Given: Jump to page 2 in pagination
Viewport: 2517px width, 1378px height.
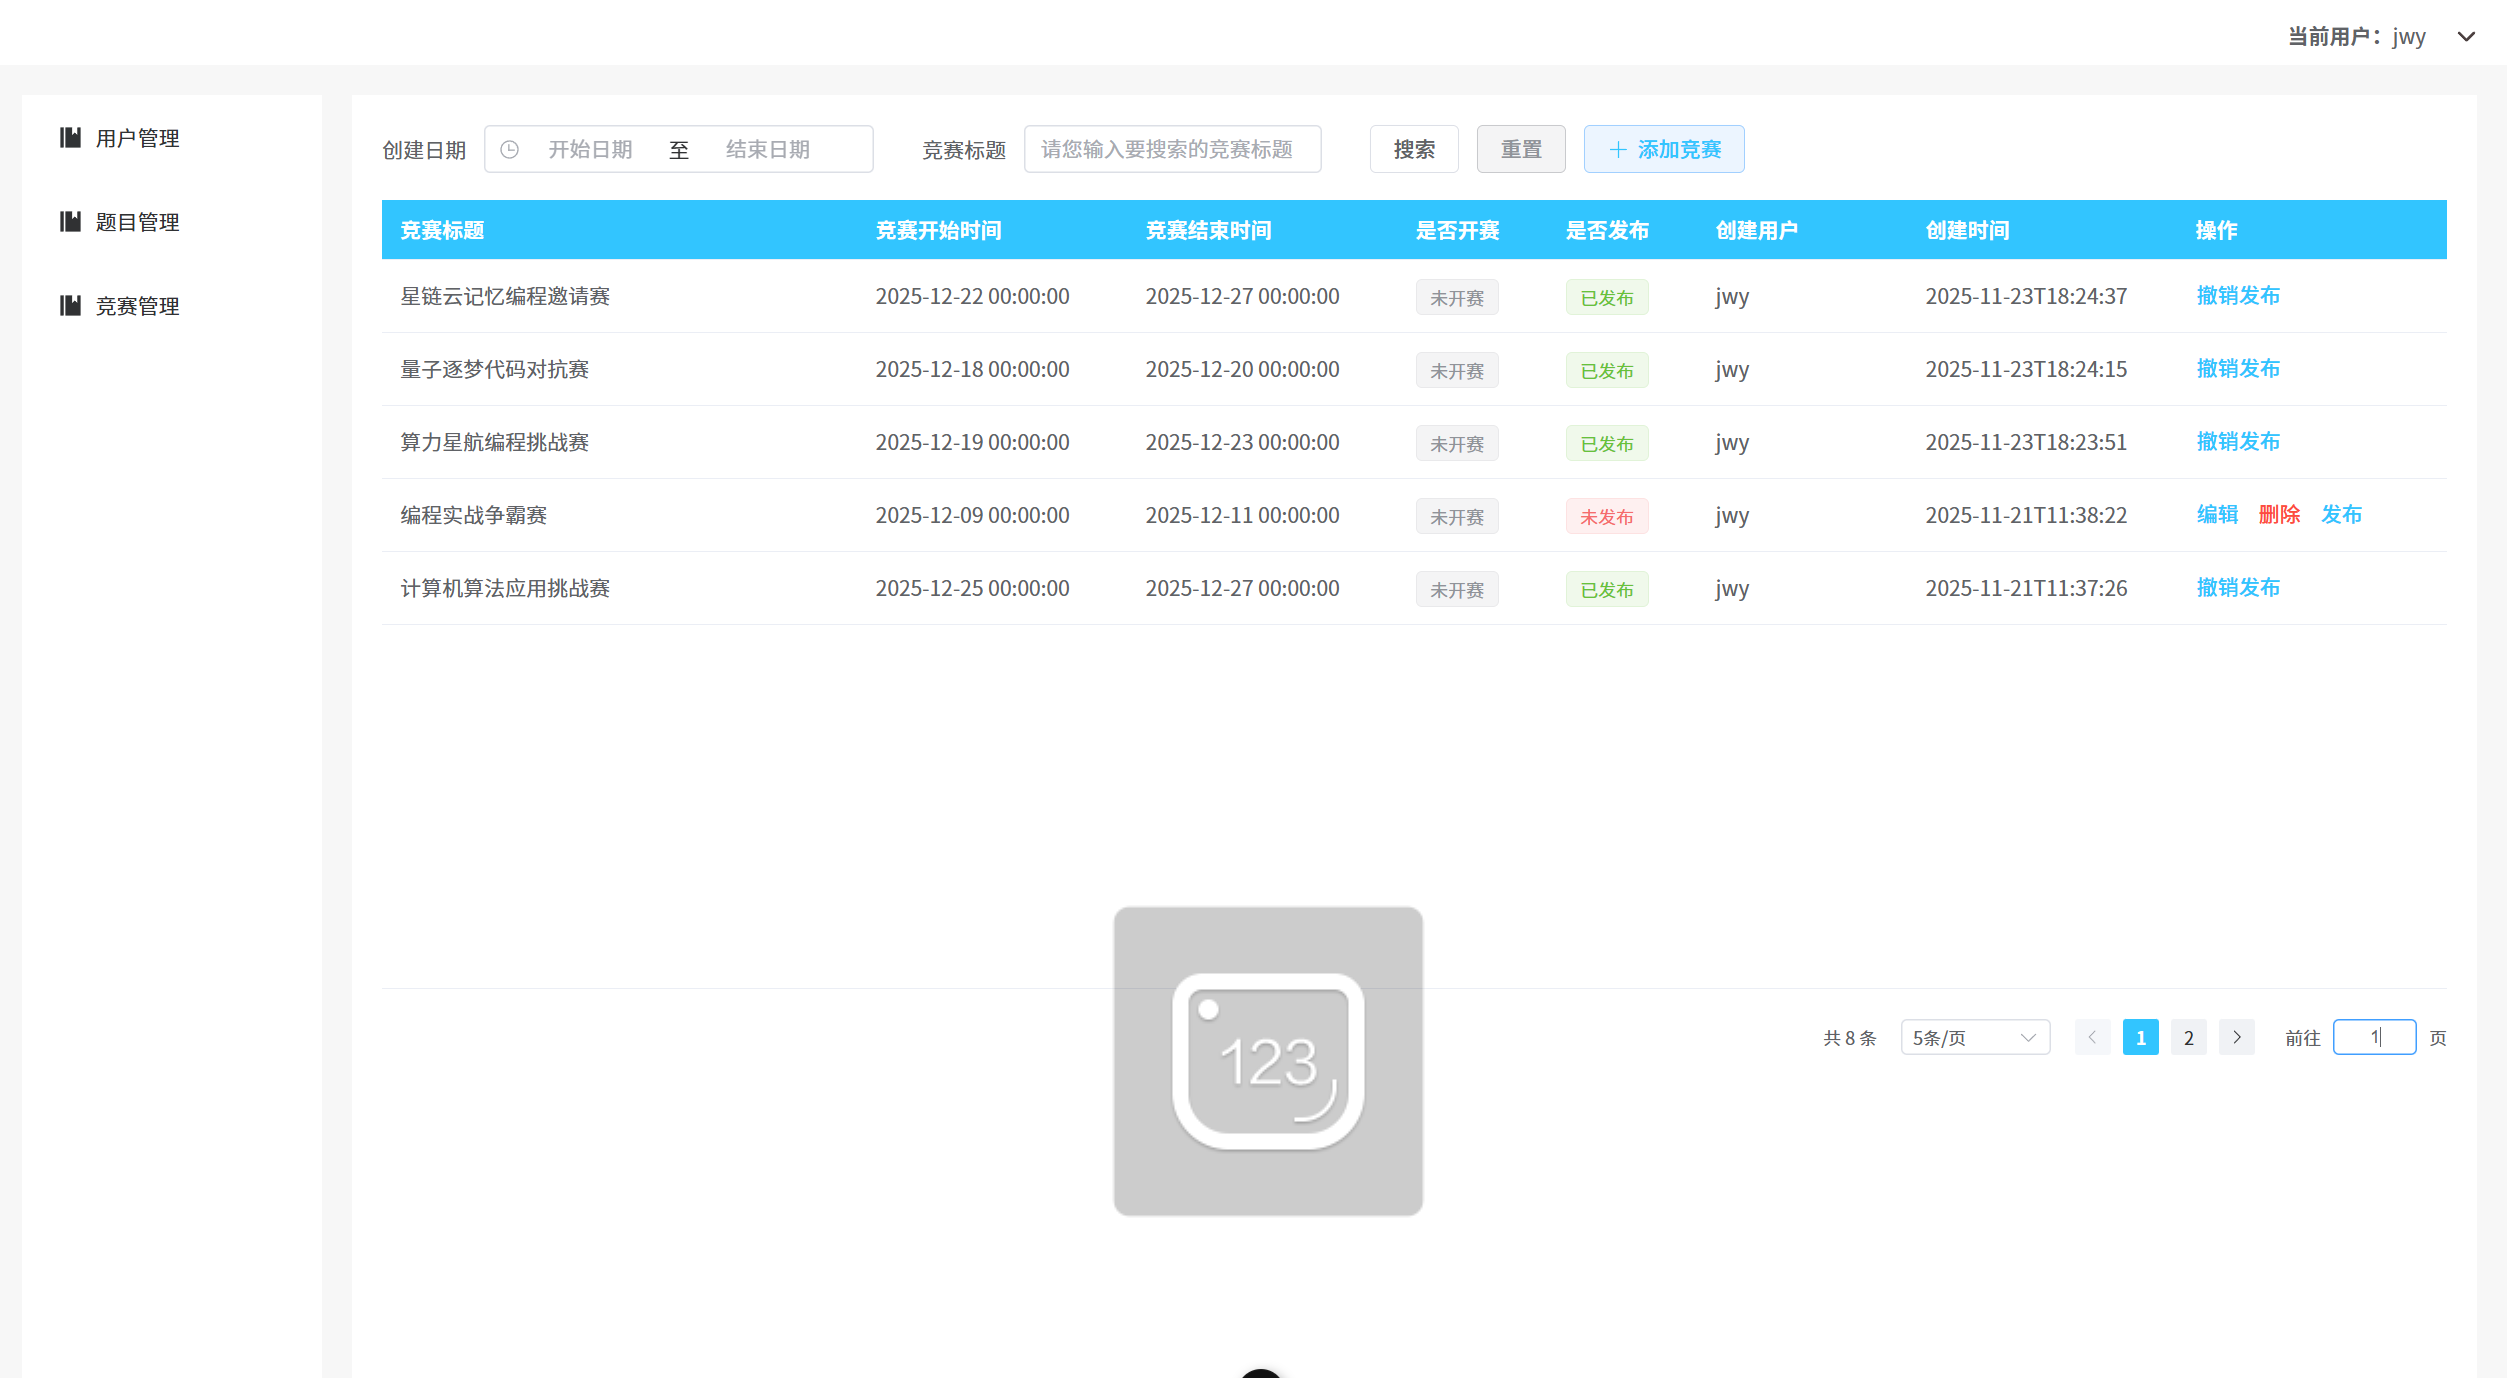Looking at the screenshot, I should [2188, 1038].
